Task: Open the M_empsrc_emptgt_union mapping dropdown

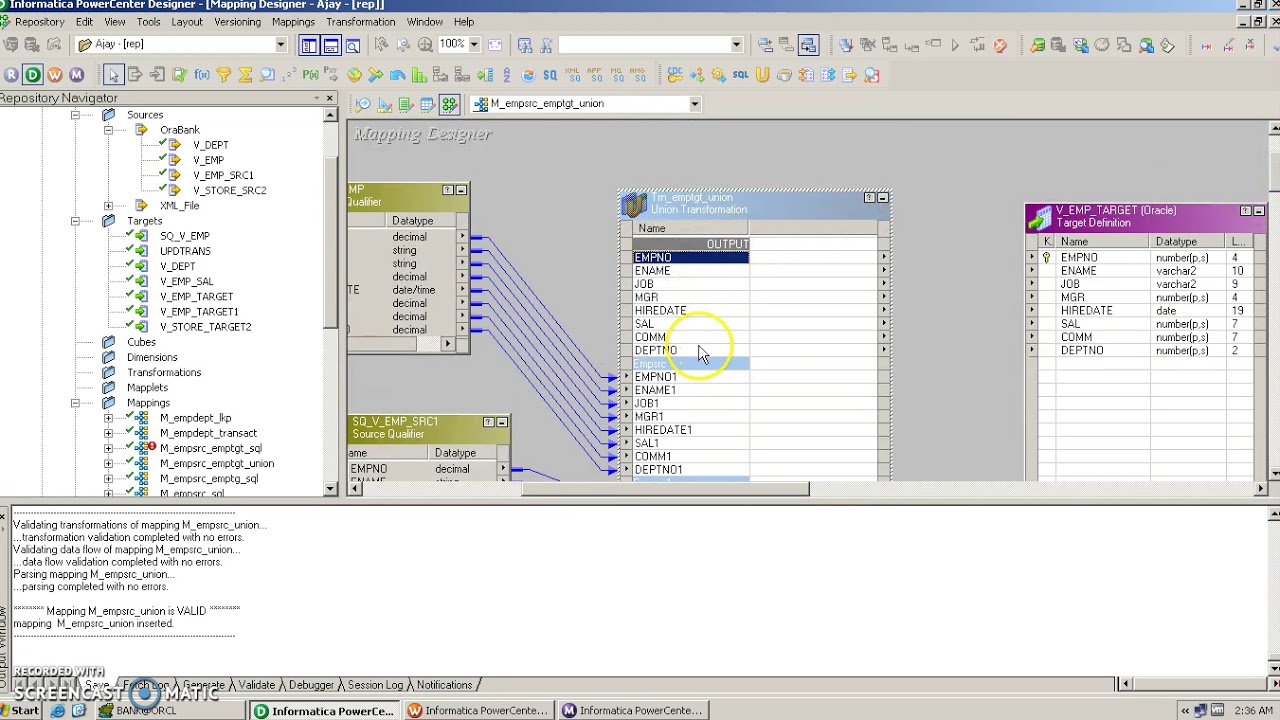Action: (x=694, y=104)
